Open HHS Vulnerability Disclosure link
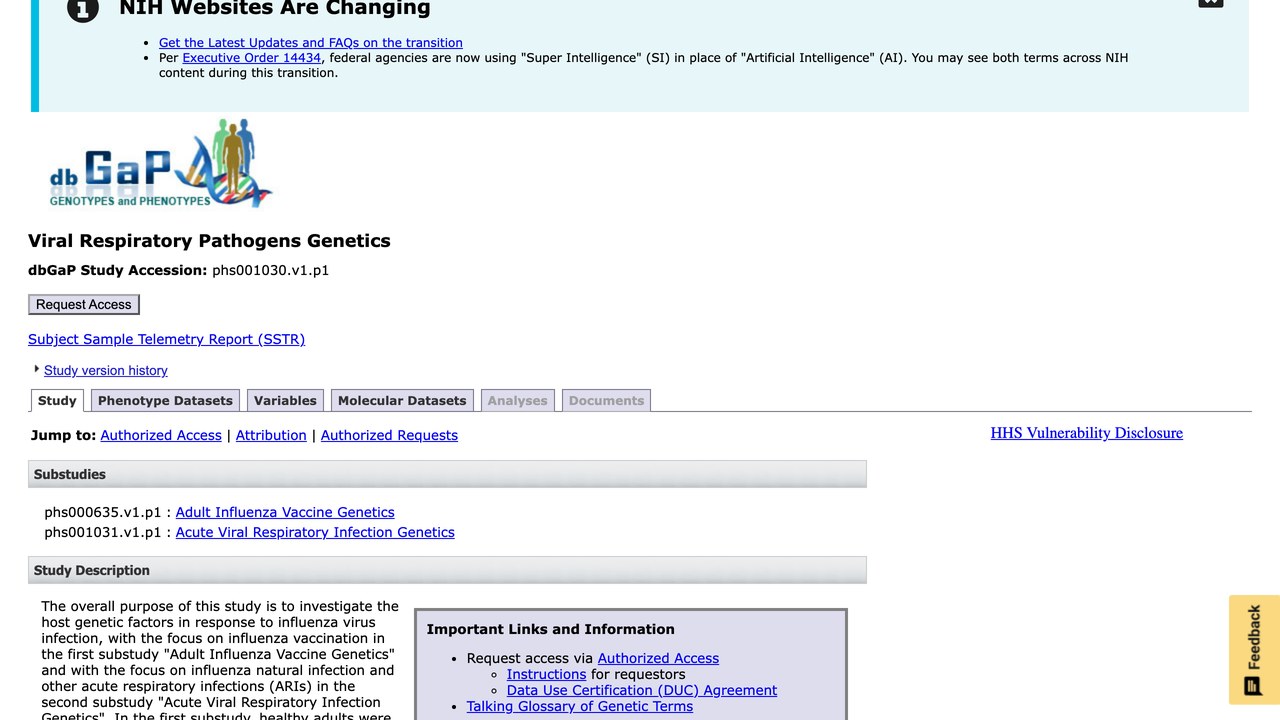This screenshot has height=720, width=1280. 1087,433
